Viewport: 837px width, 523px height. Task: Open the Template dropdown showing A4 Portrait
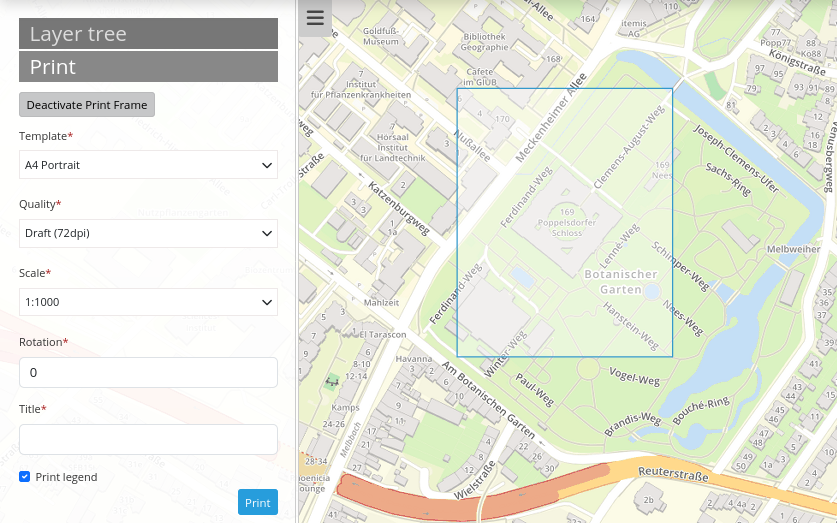click(148, 165)
